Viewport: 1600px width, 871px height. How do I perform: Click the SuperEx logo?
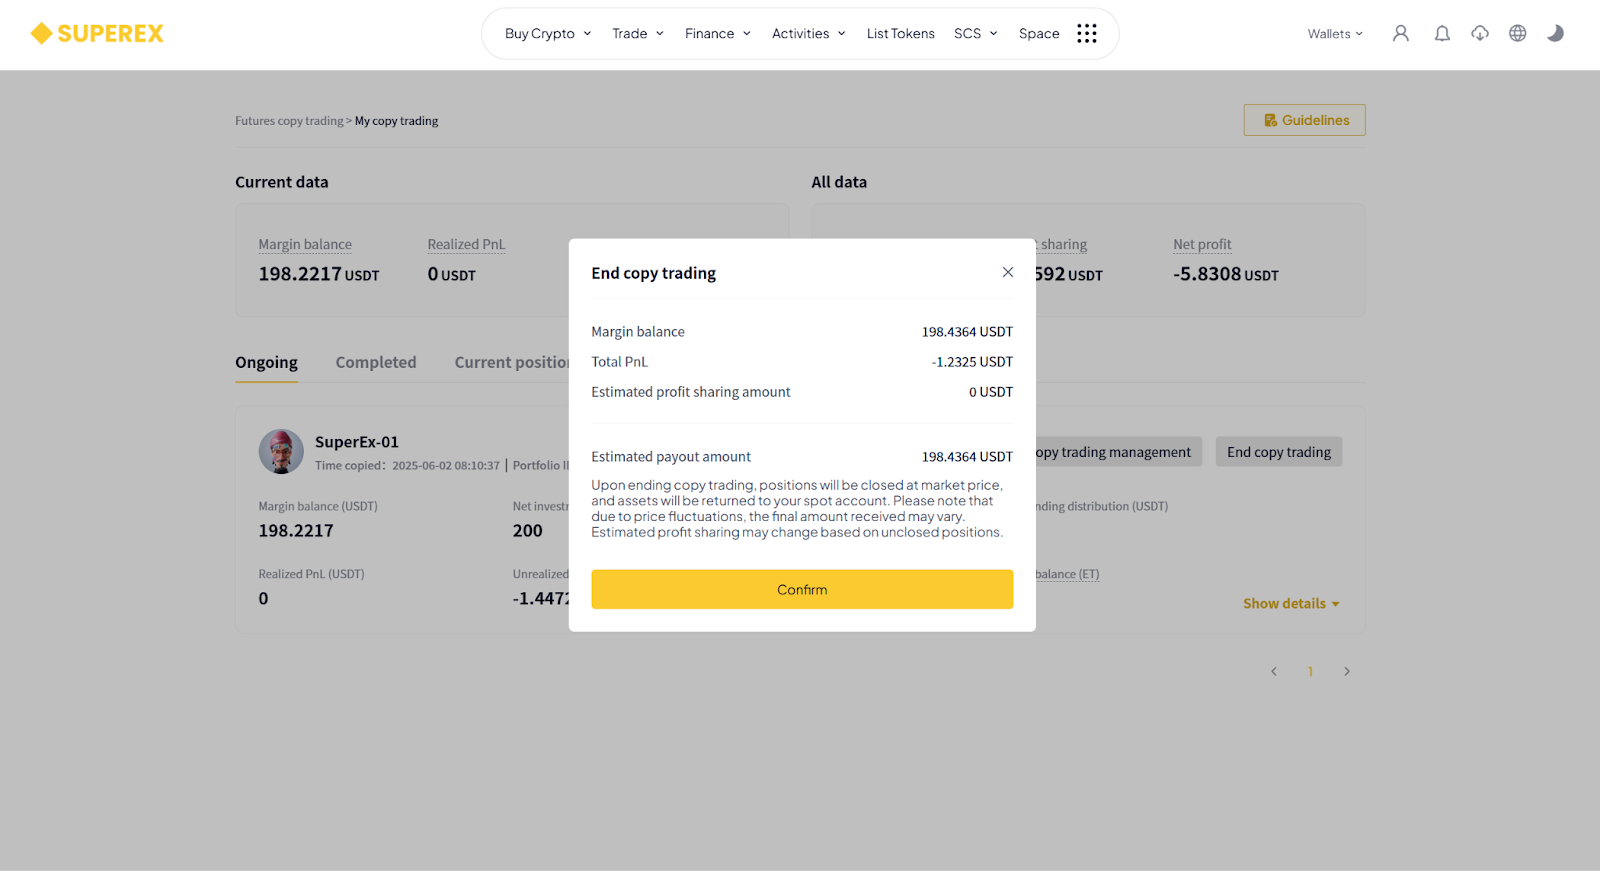click(x=97, y=34)
